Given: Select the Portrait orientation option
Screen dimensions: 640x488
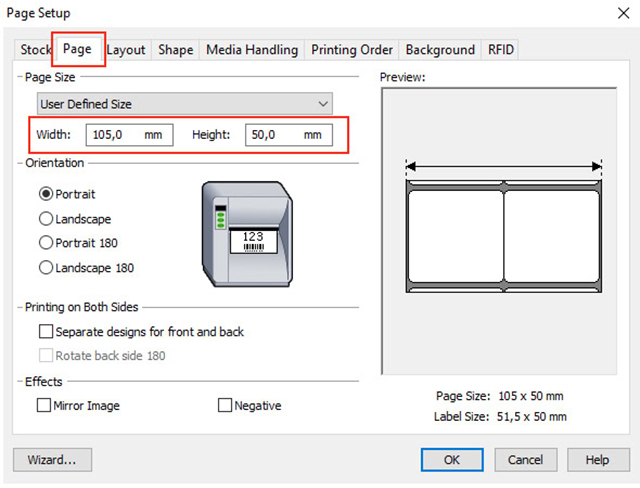Looking at the screenshot, I should click(46, 194).
